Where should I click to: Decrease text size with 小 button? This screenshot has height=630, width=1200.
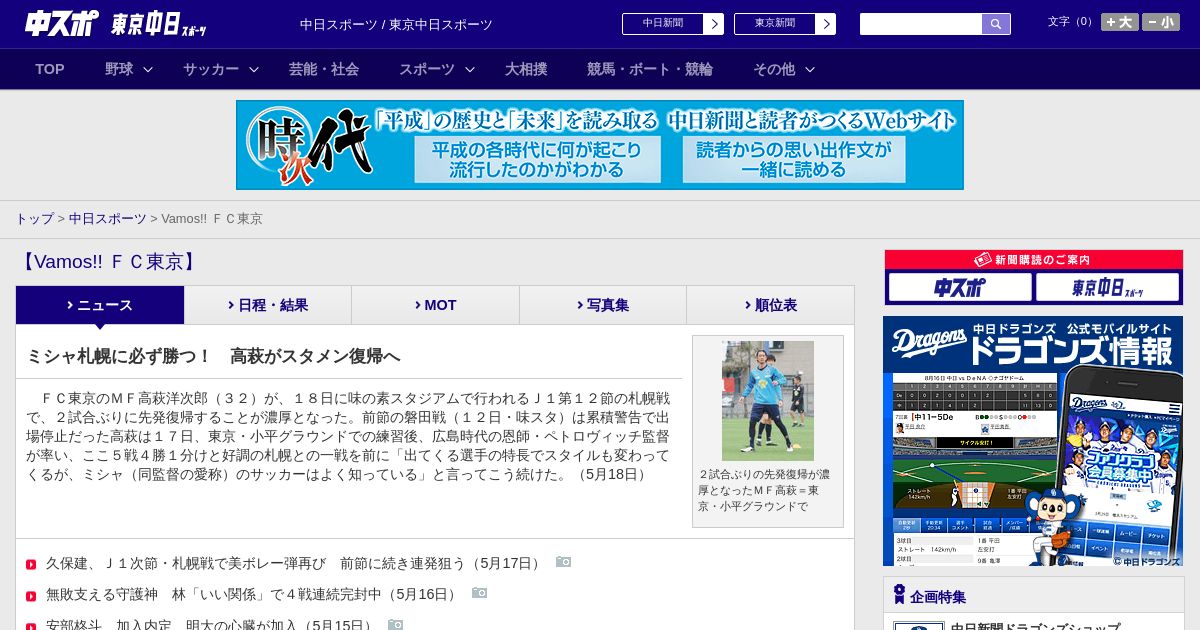[x=1161, y=22]
